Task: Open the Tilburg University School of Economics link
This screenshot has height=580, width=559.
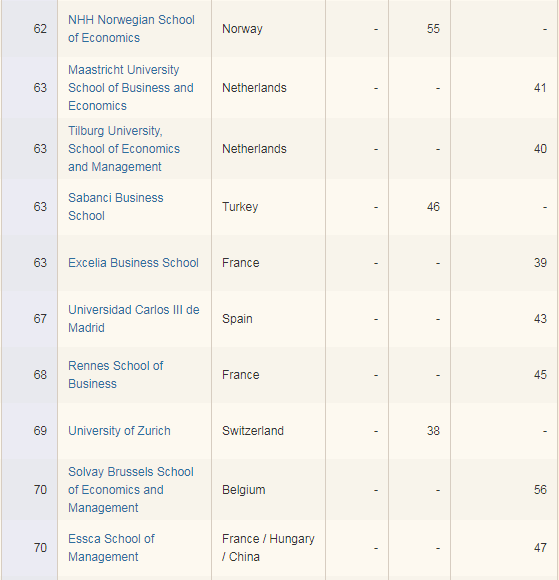Action: (x=124, y=149)
